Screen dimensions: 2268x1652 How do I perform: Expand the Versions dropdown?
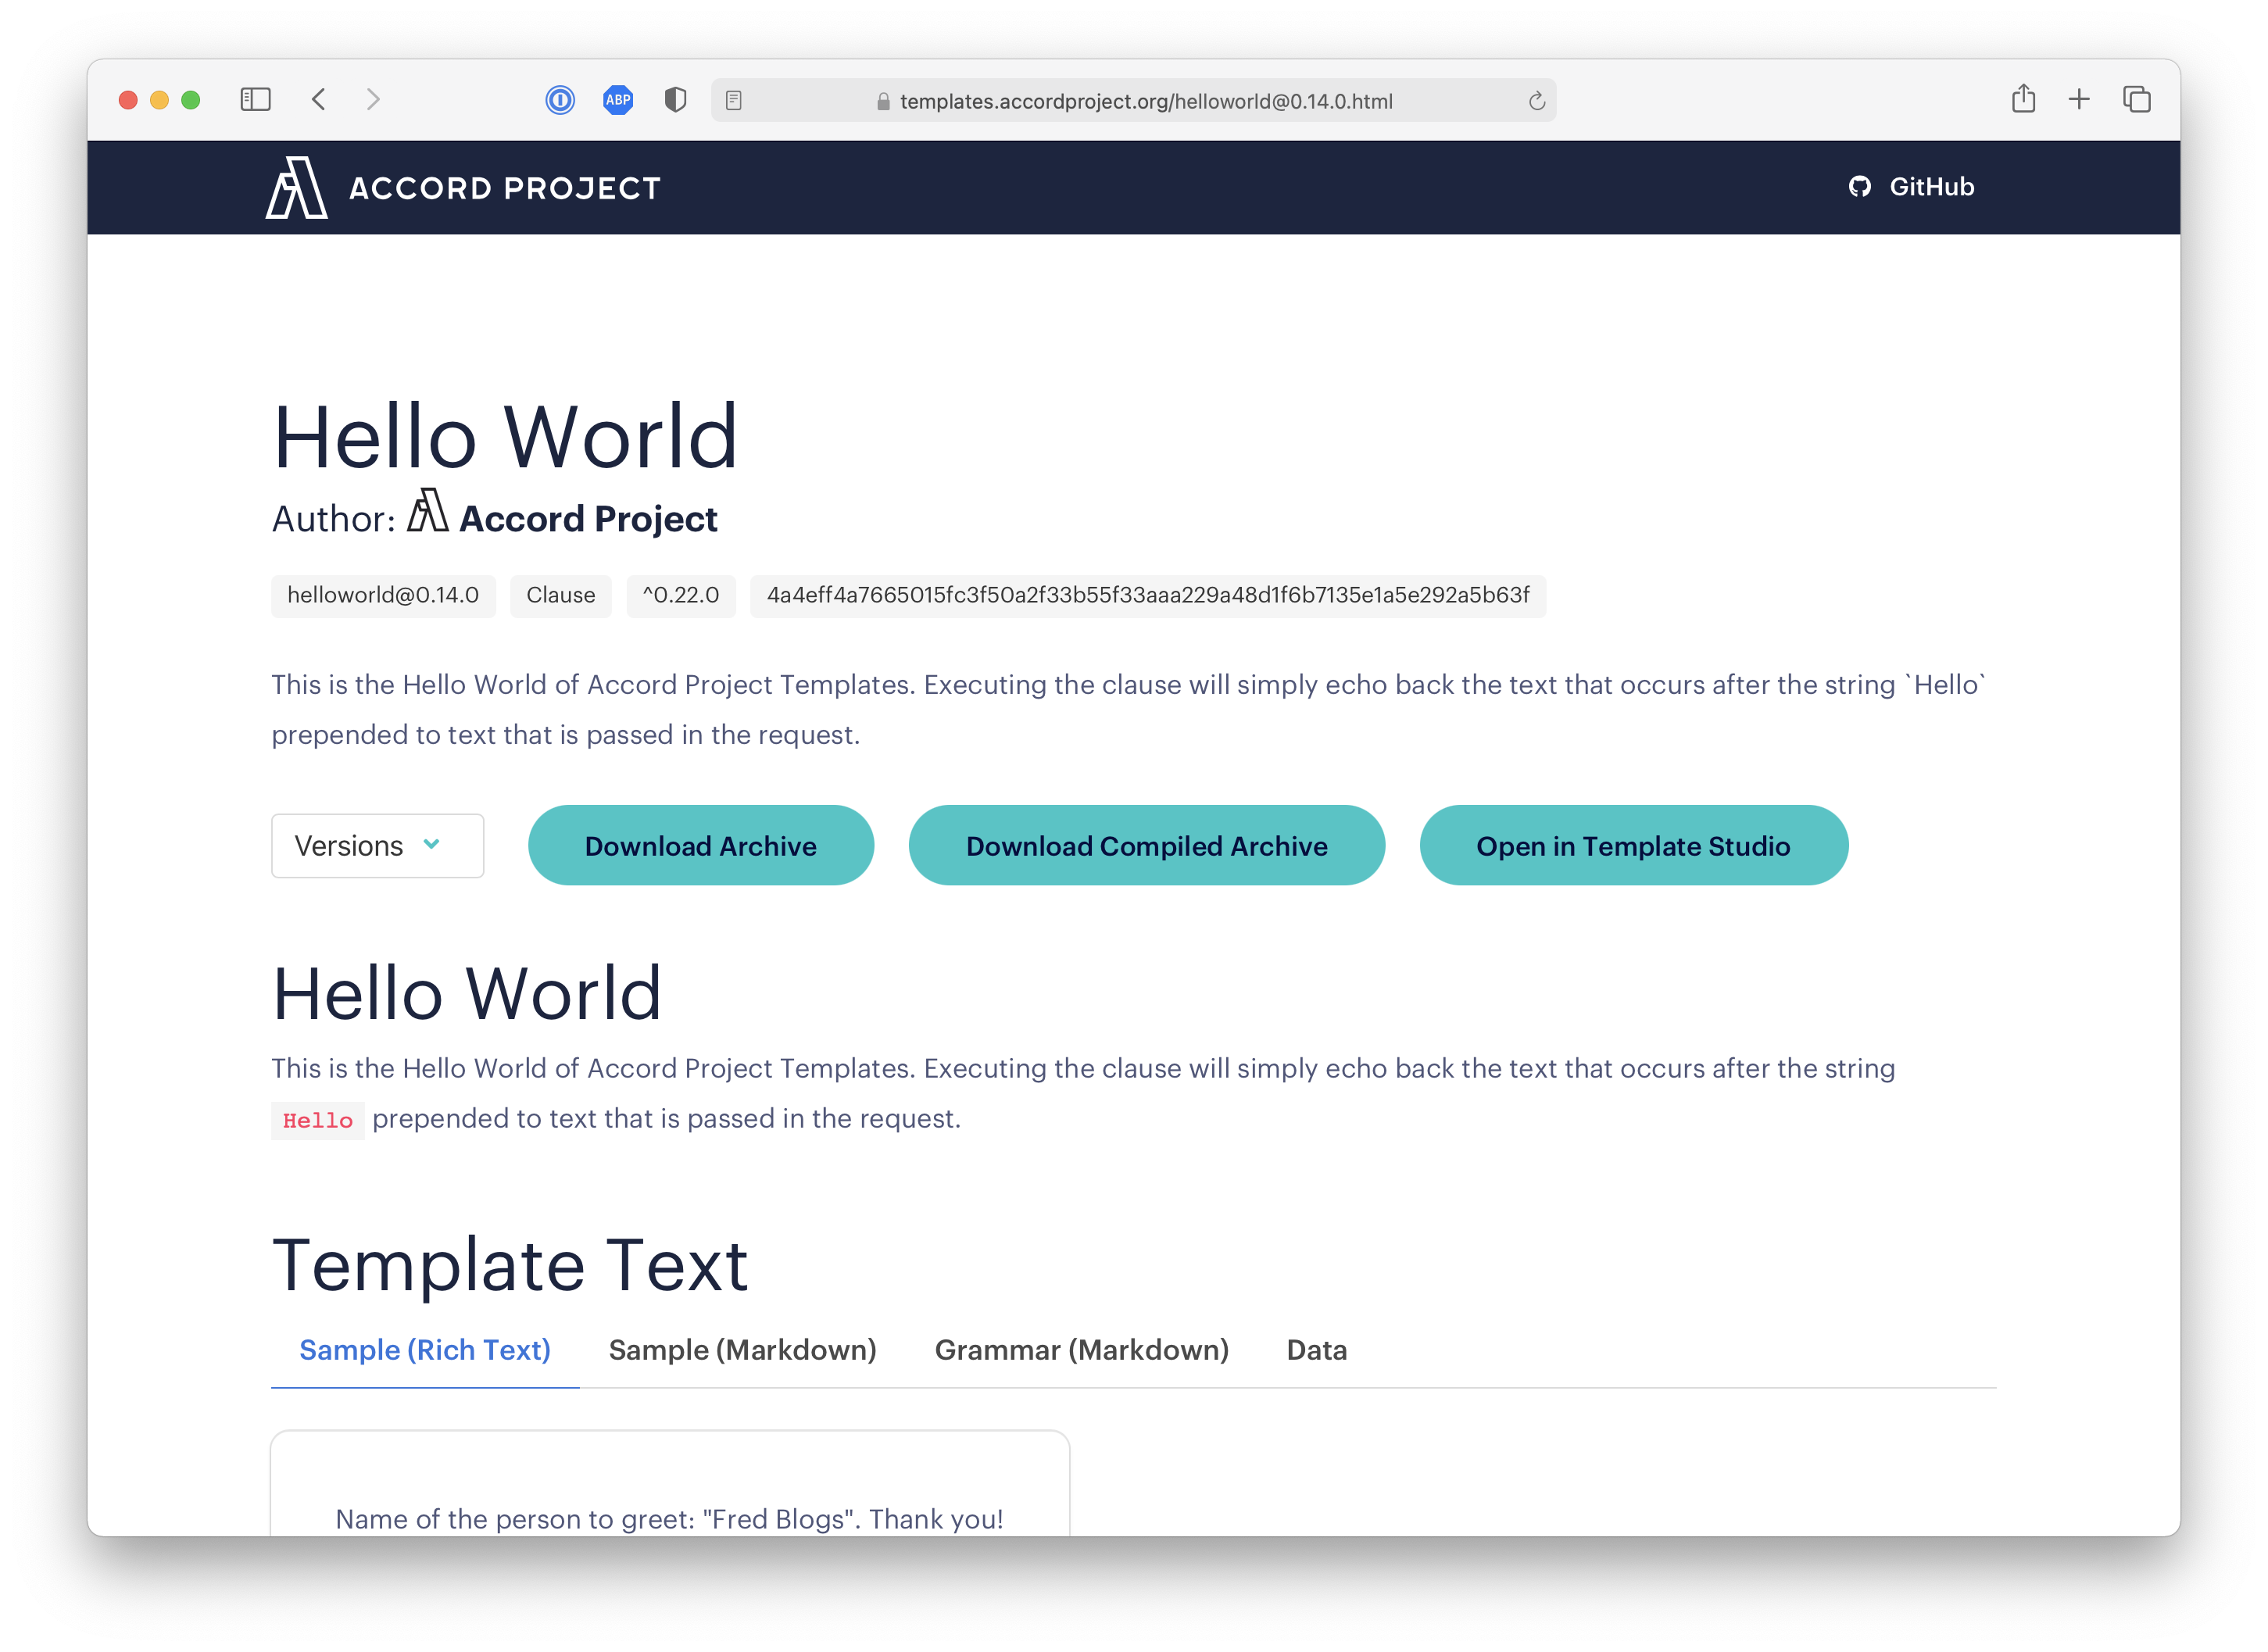coord(378,846)
